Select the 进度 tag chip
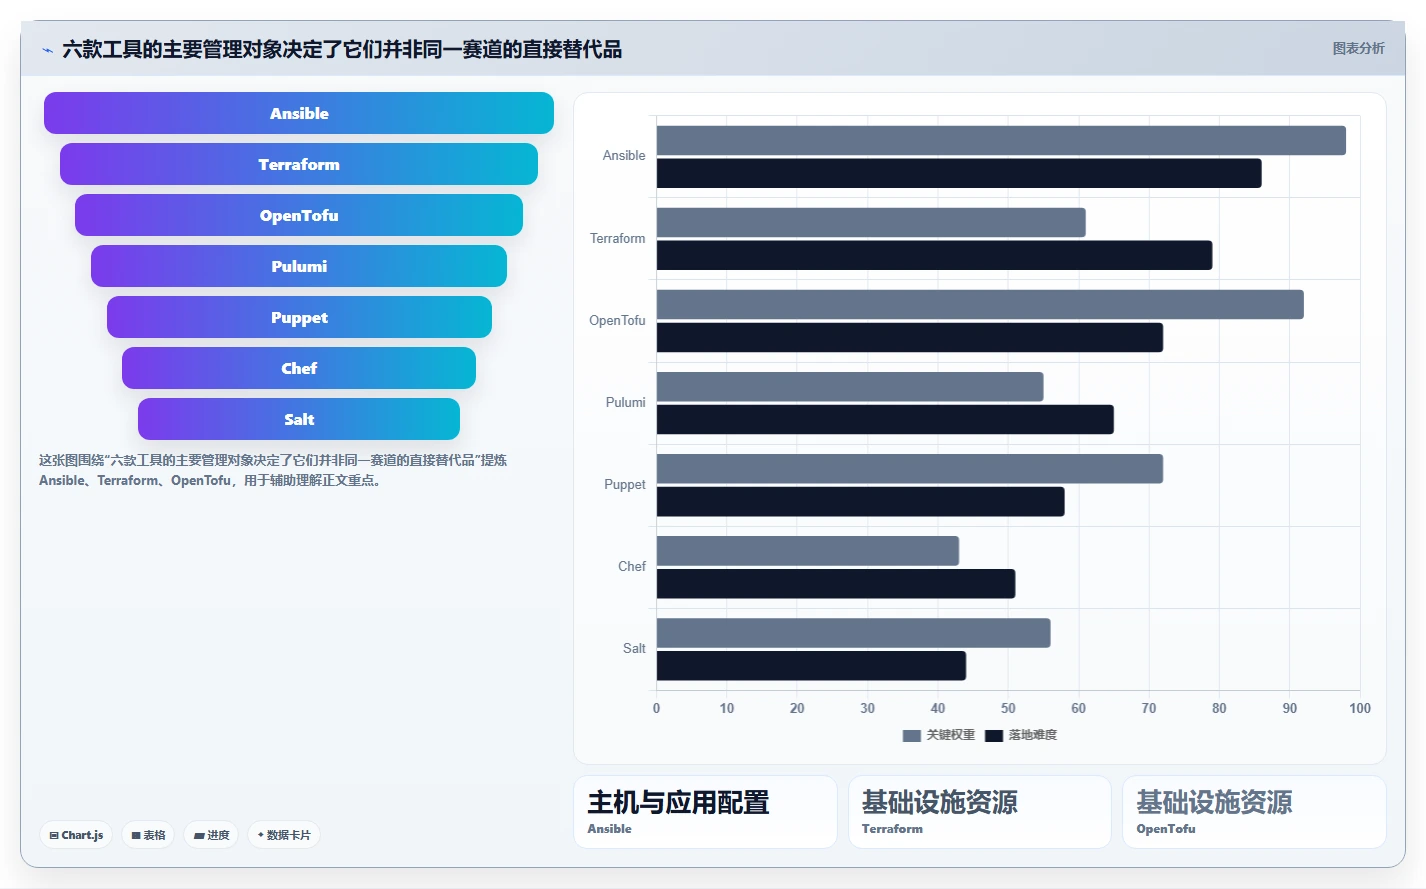Image resolution: width=1426 pixels, height=889 pixels. pos(211,835)
